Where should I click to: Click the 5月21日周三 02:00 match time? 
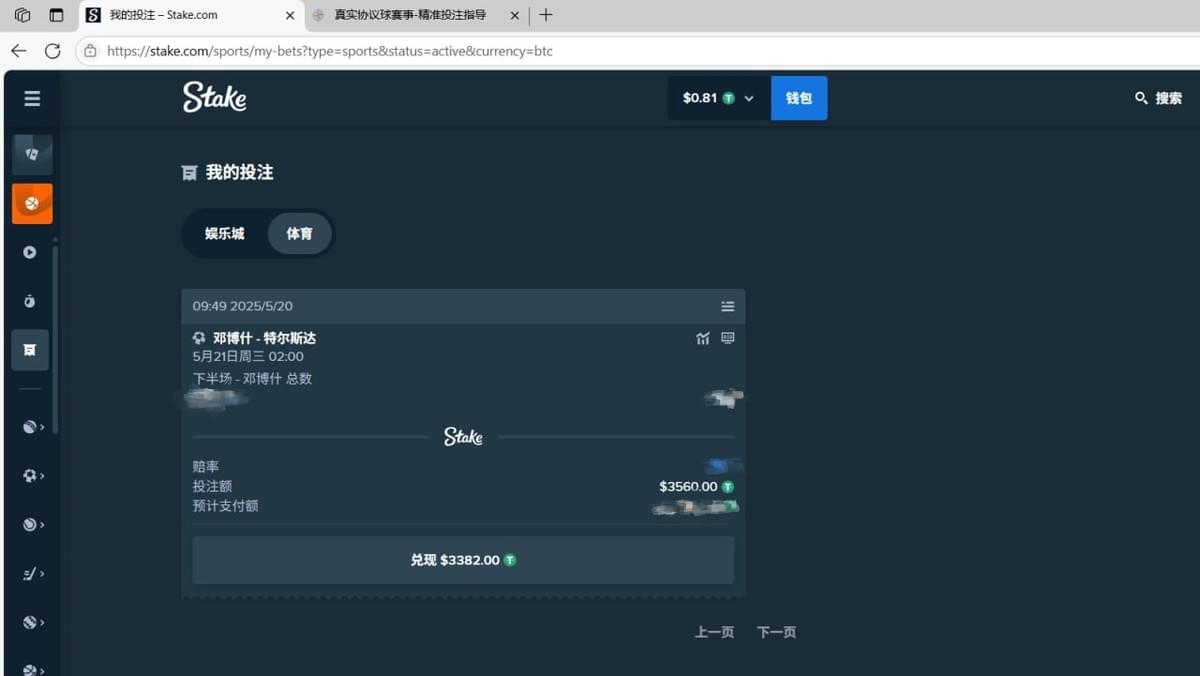(x=248, y=357)
